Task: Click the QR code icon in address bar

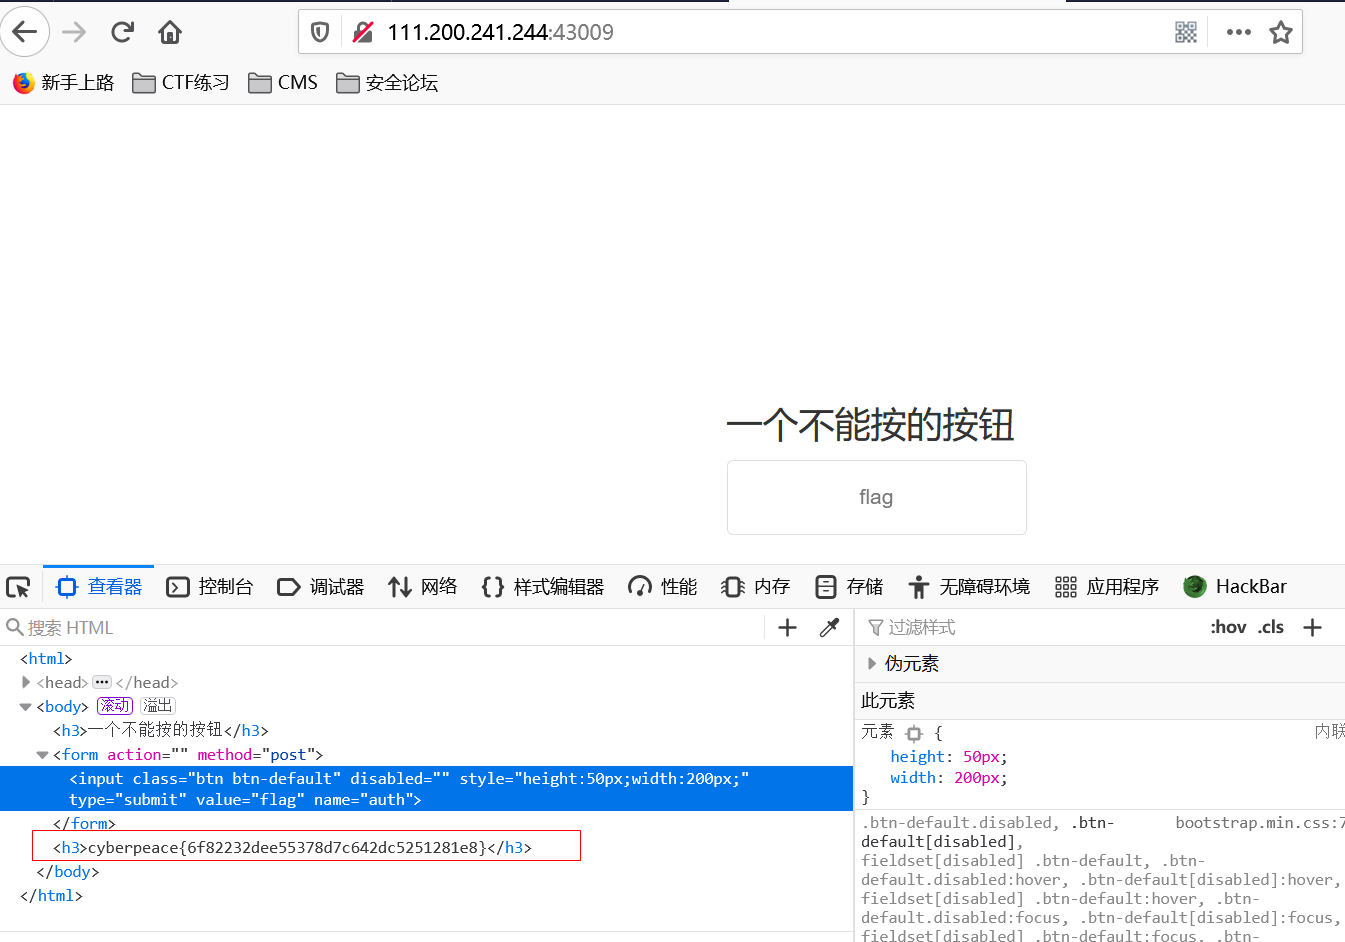Action: (1186, 31)
